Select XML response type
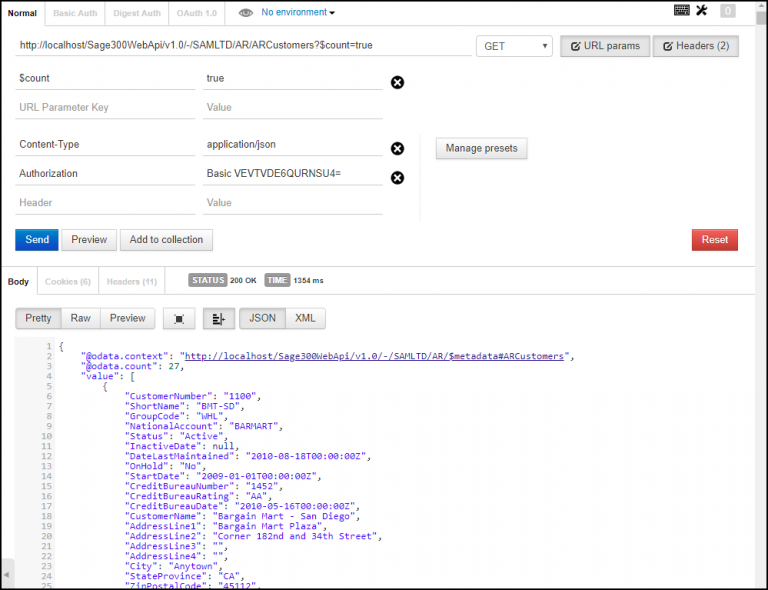The height and width of the screenshot is (590, 768). [x=305, y=318]
